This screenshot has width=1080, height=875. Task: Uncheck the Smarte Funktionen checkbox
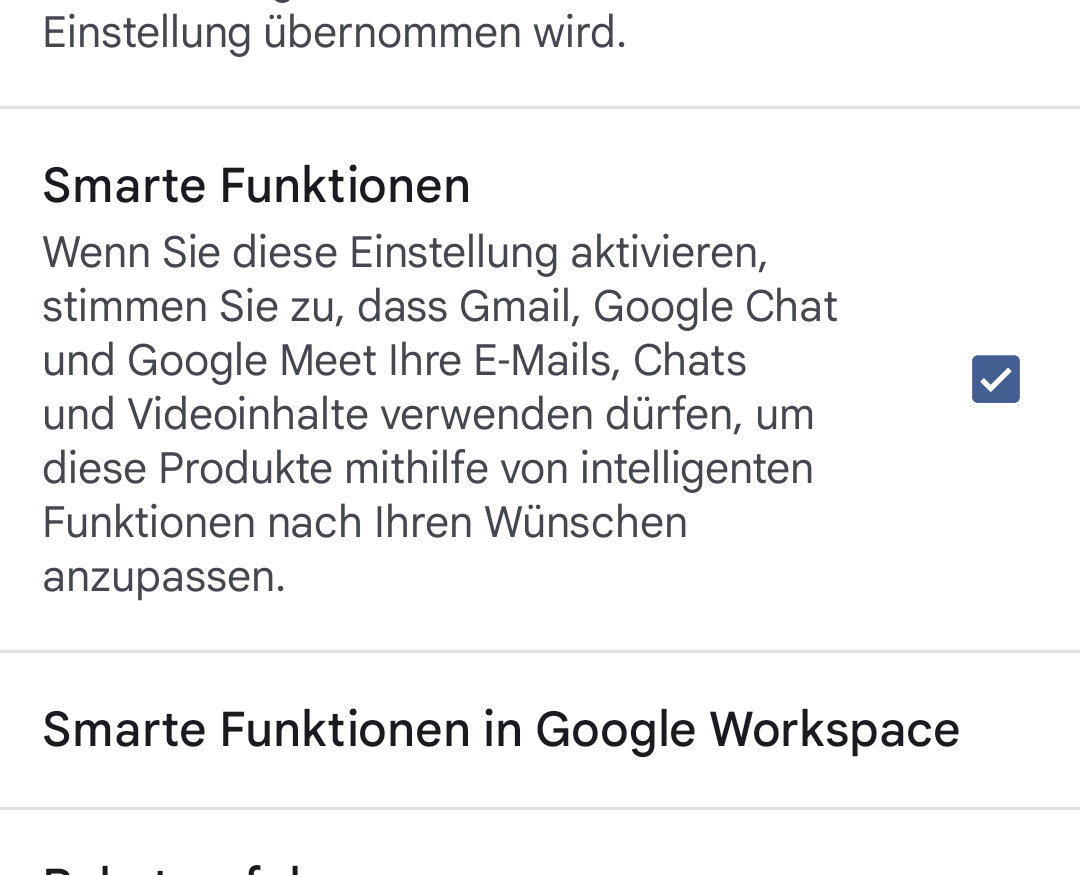pos(995,379)
